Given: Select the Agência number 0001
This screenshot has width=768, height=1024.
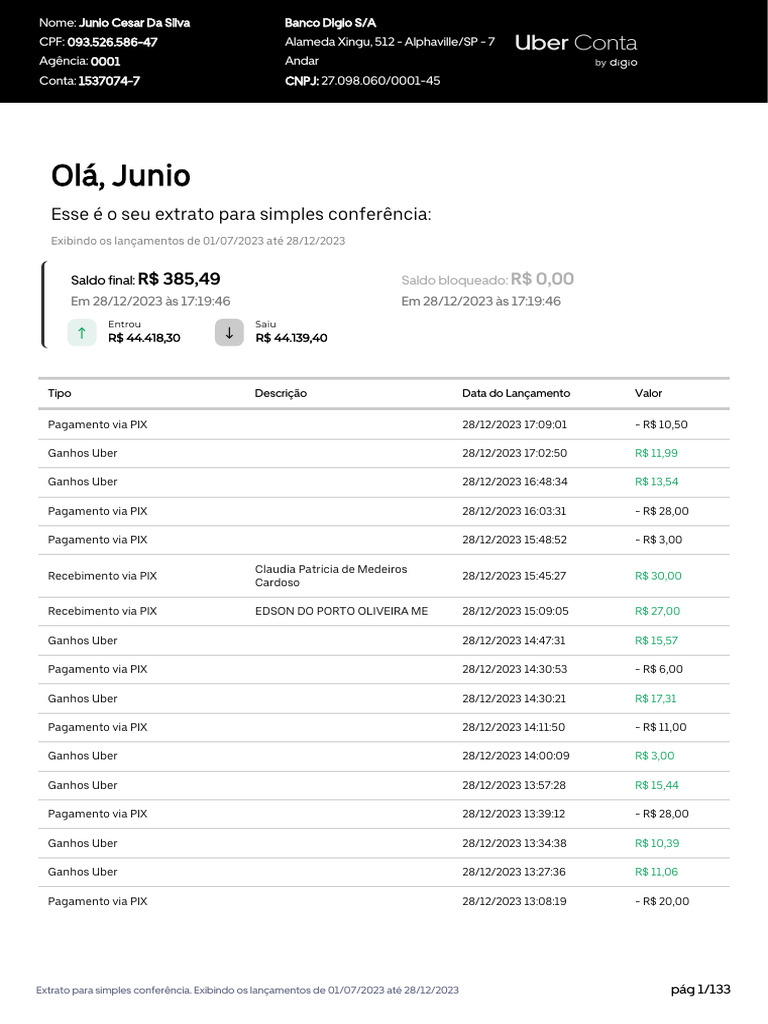Looking at the screenshot, I should 106,61.
